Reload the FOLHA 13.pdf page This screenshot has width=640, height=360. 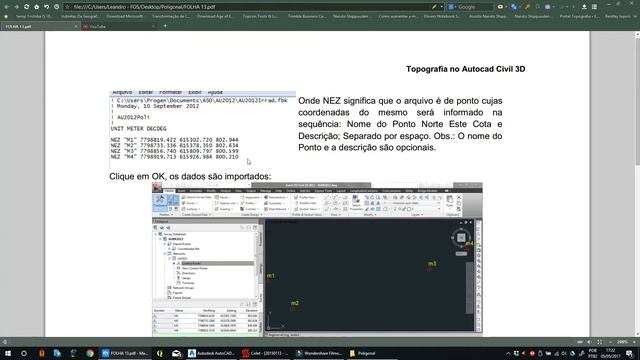pyautogui.click(x=27, y=7)
